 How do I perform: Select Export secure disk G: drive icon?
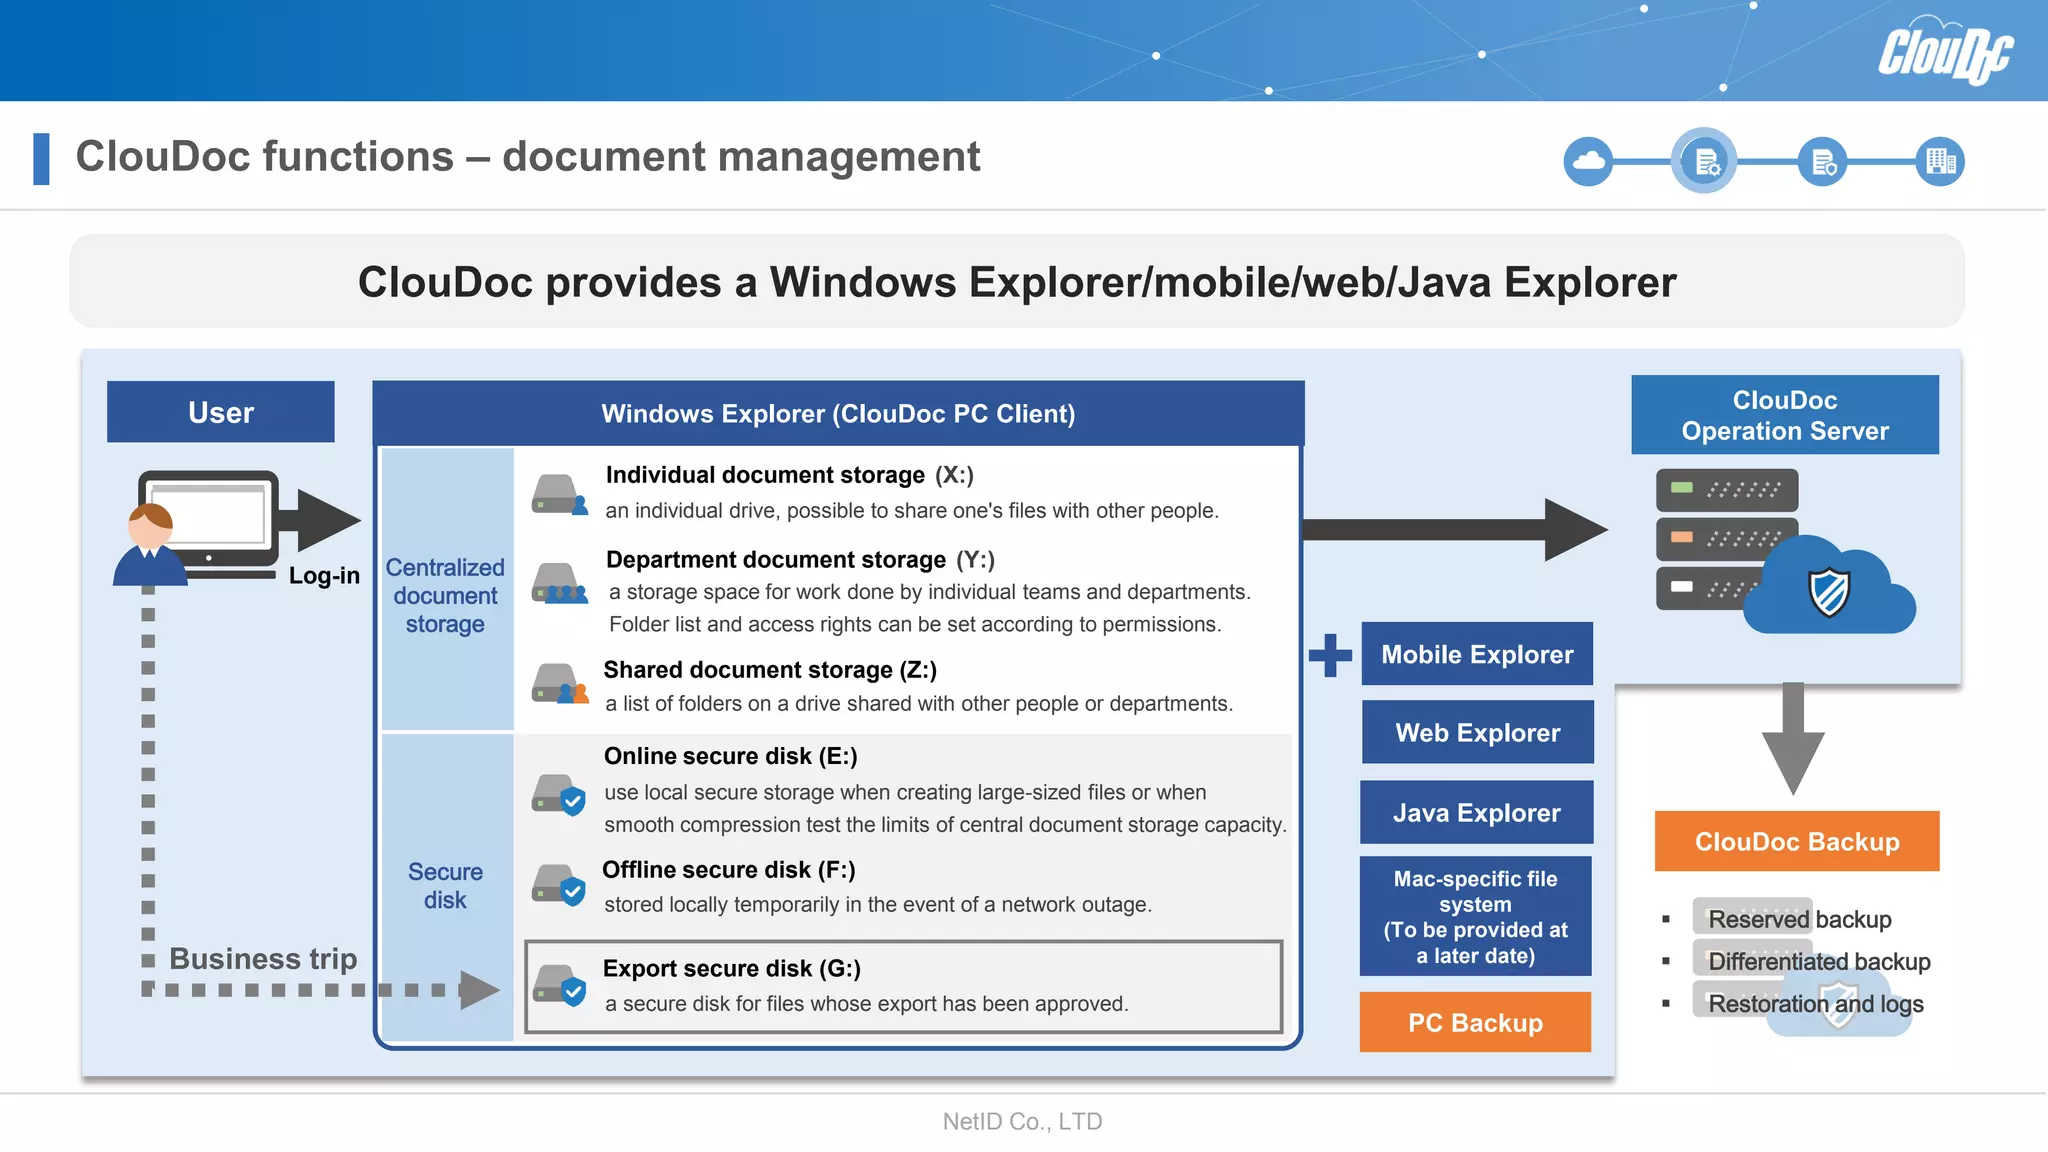(x=558, y=984)
